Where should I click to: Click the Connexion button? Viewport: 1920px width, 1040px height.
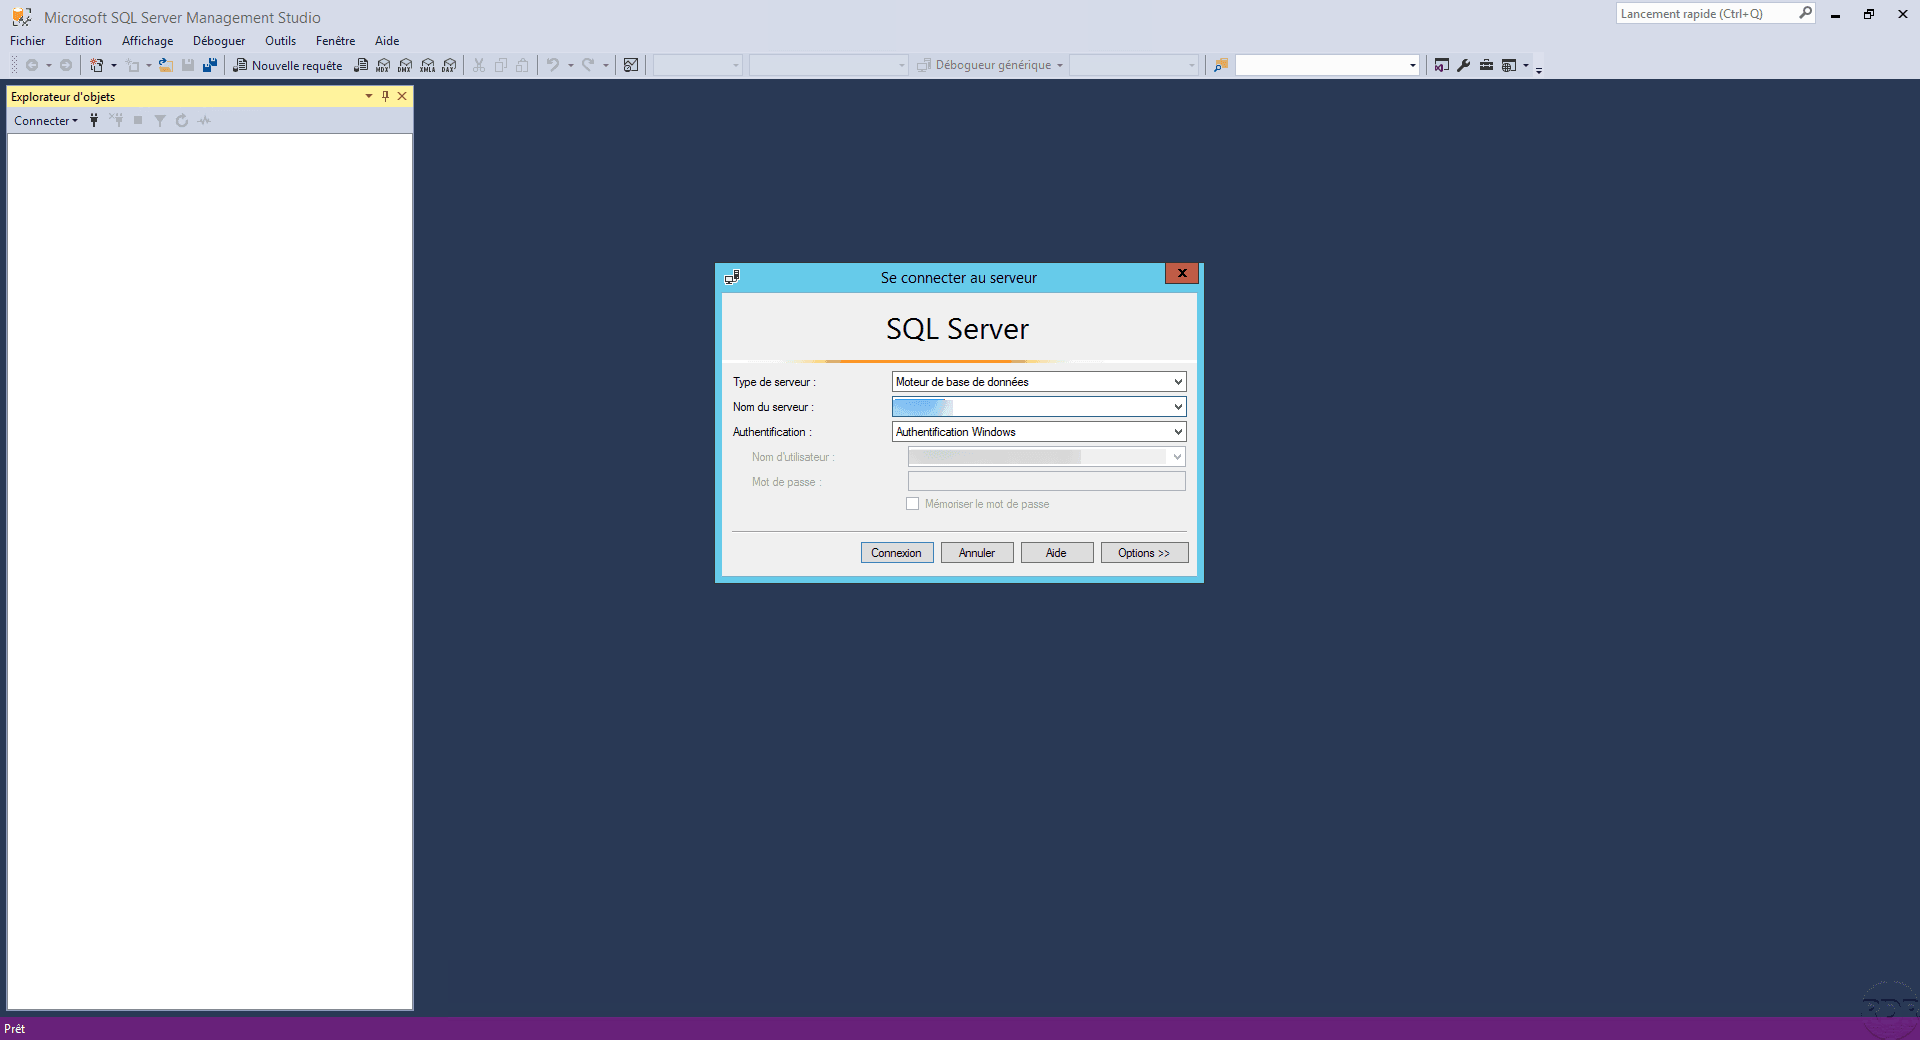click(897, 553)
